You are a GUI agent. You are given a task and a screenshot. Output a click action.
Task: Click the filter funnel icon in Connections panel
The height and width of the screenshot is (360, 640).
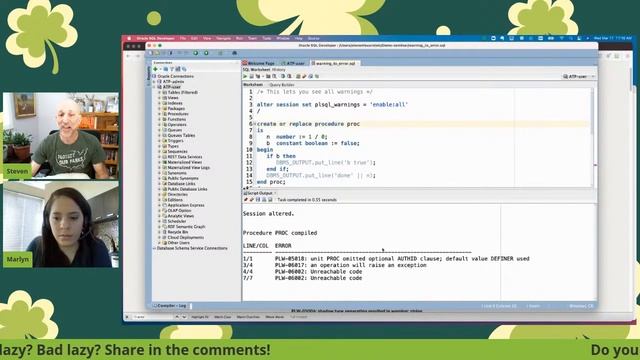point(172,69)
